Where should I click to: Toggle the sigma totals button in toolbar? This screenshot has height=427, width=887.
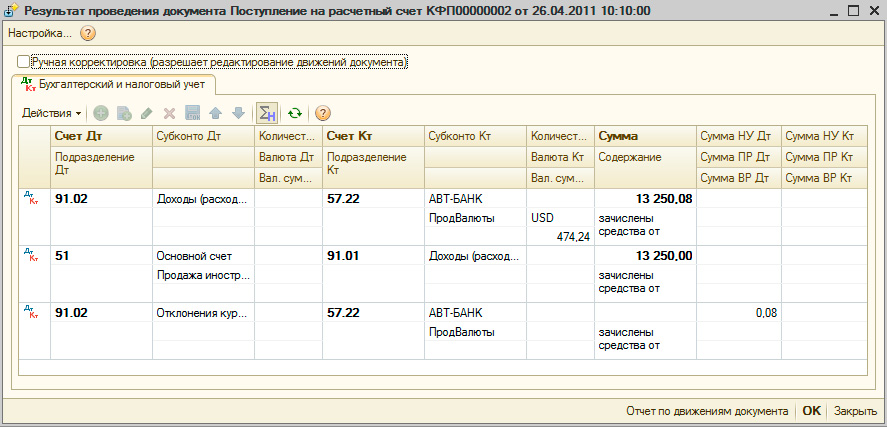267,113
